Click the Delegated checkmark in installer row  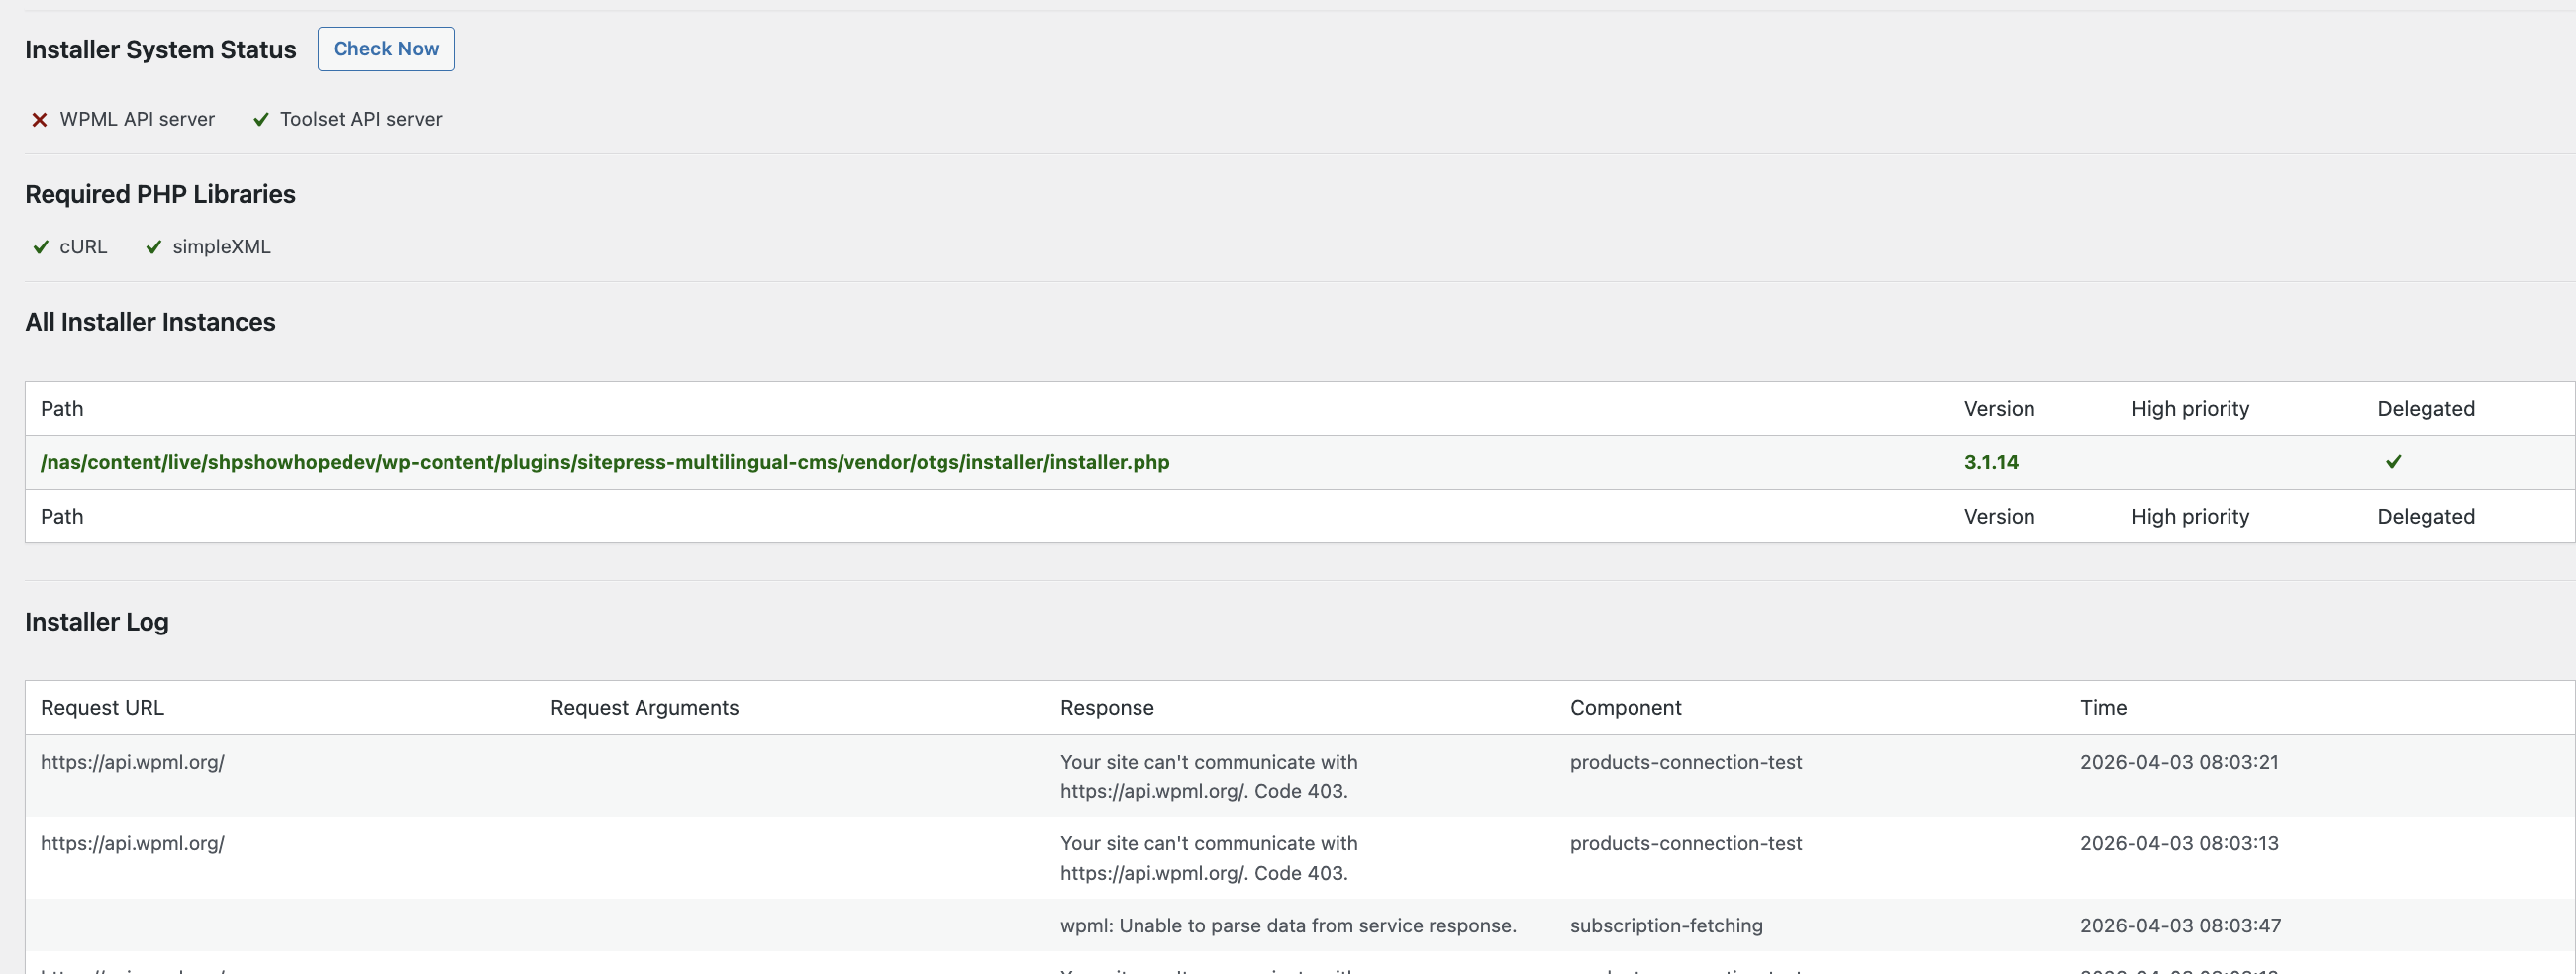(2393, 462)
